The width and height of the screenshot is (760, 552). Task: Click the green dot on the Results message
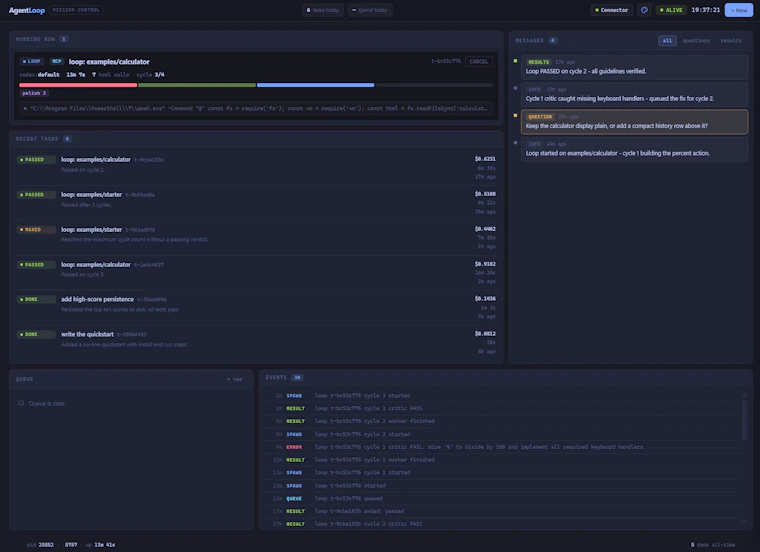[x=515, y=61]
